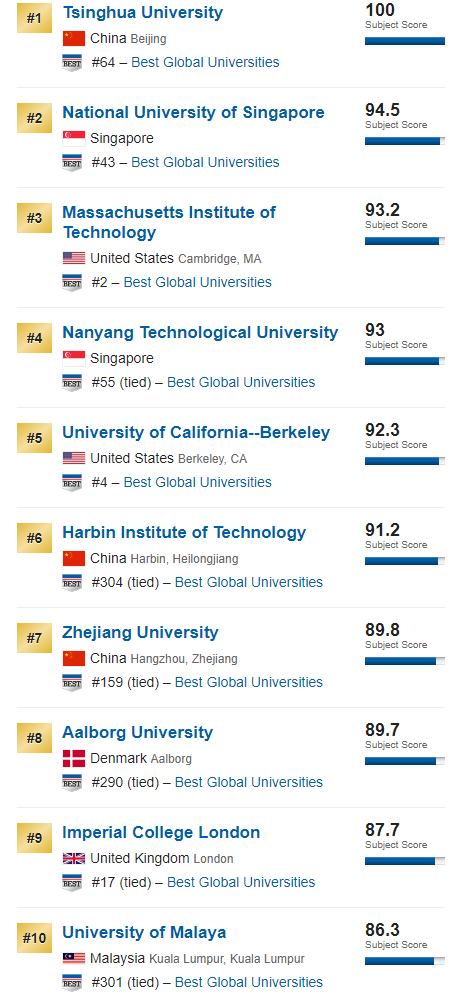Viewport: 458px width, 1003px height.
Task: Click the China flag icon under Tsinghua University
Action: tap(74, 38)
